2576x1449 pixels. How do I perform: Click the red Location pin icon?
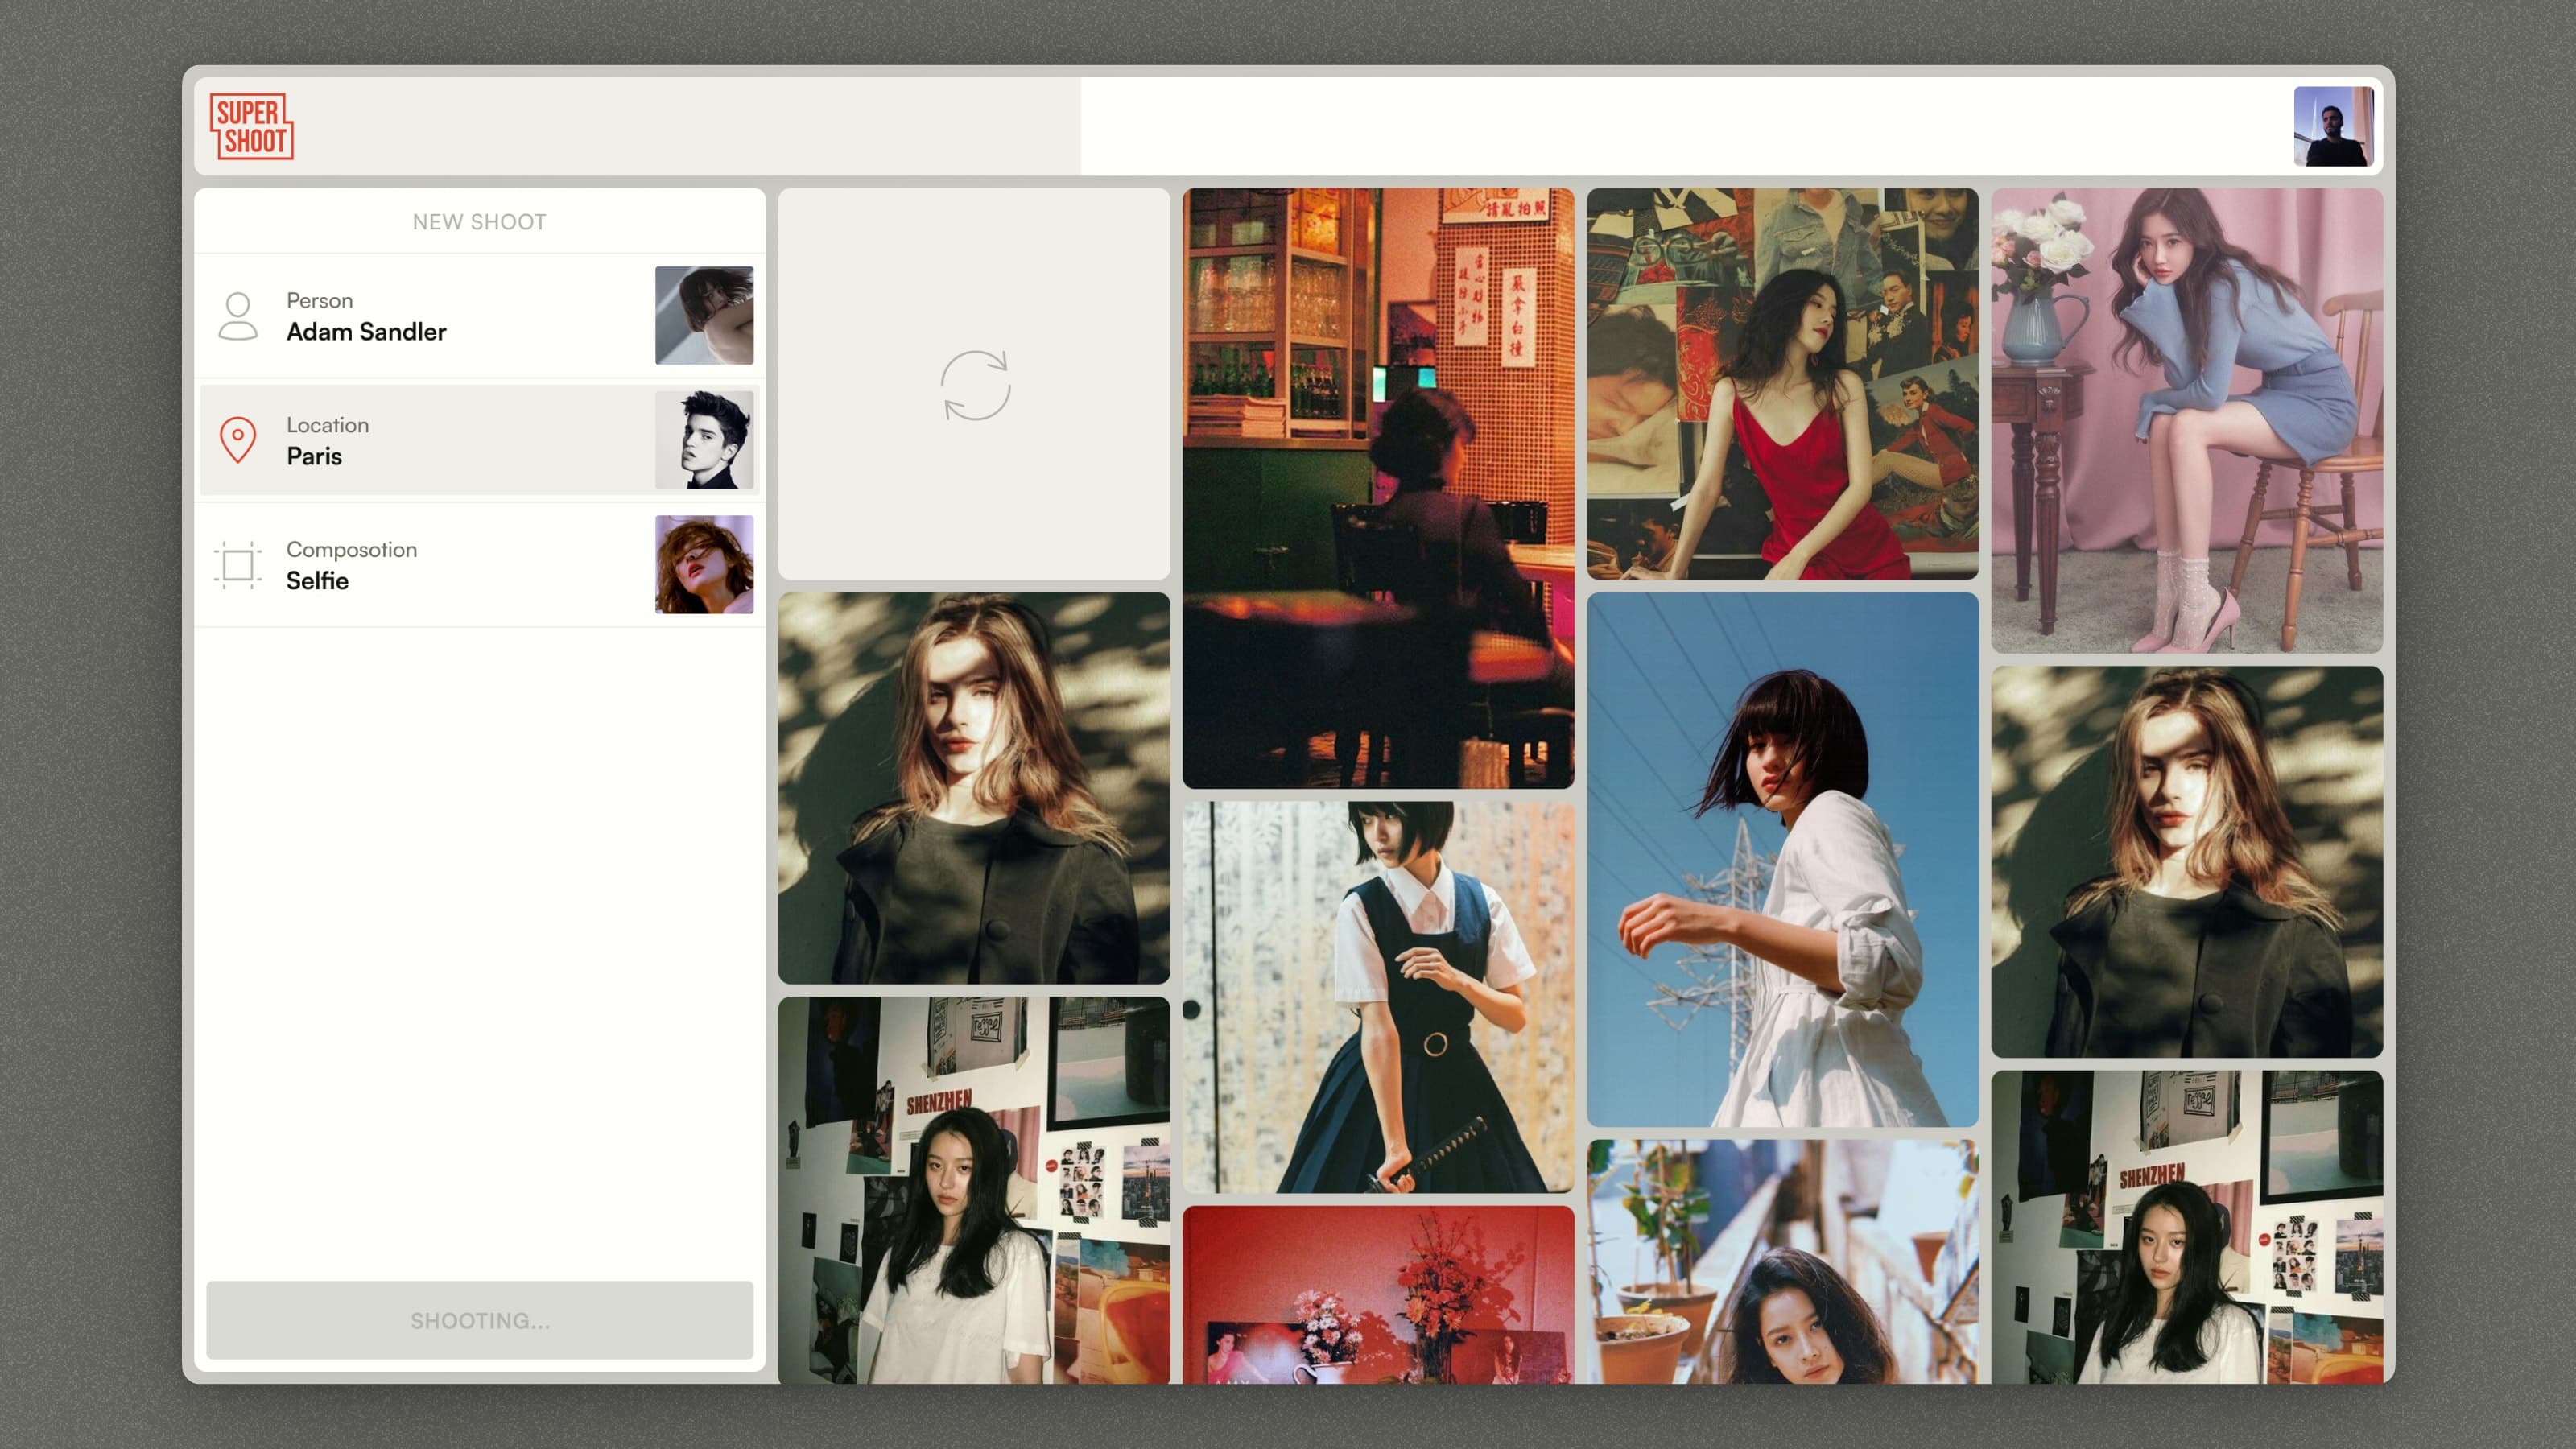click(238, 440)
